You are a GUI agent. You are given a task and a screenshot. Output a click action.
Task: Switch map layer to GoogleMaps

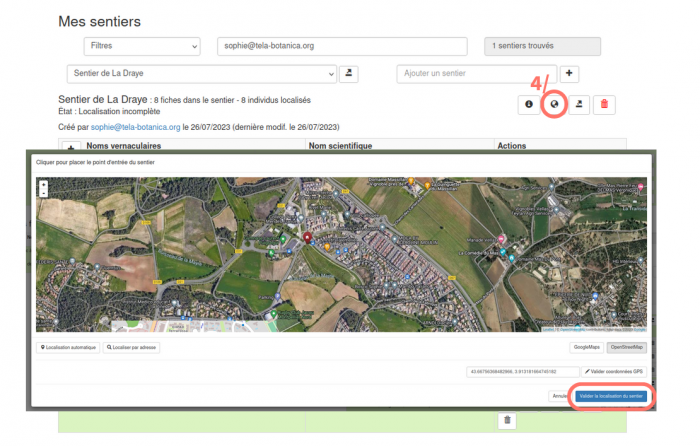586,347
